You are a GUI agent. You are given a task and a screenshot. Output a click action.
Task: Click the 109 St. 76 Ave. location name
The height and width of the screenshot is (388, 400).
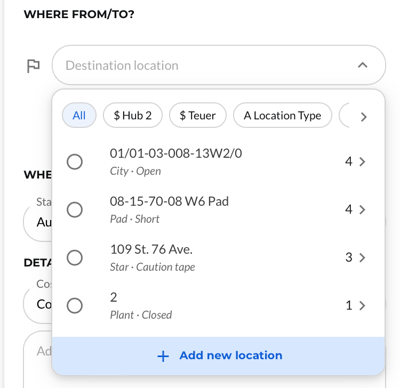click(151, 249)
